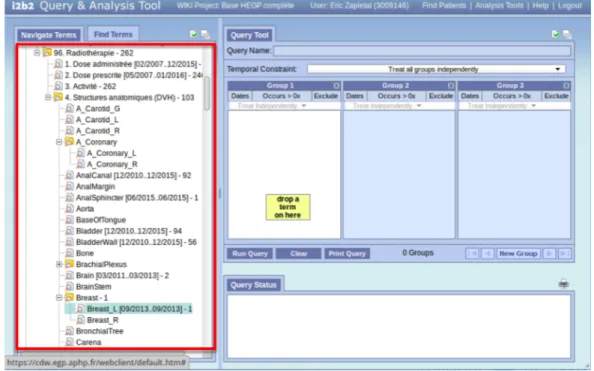Switch to the Navigate Terms tab
The image size is (594, 371).
pos(48,35)
